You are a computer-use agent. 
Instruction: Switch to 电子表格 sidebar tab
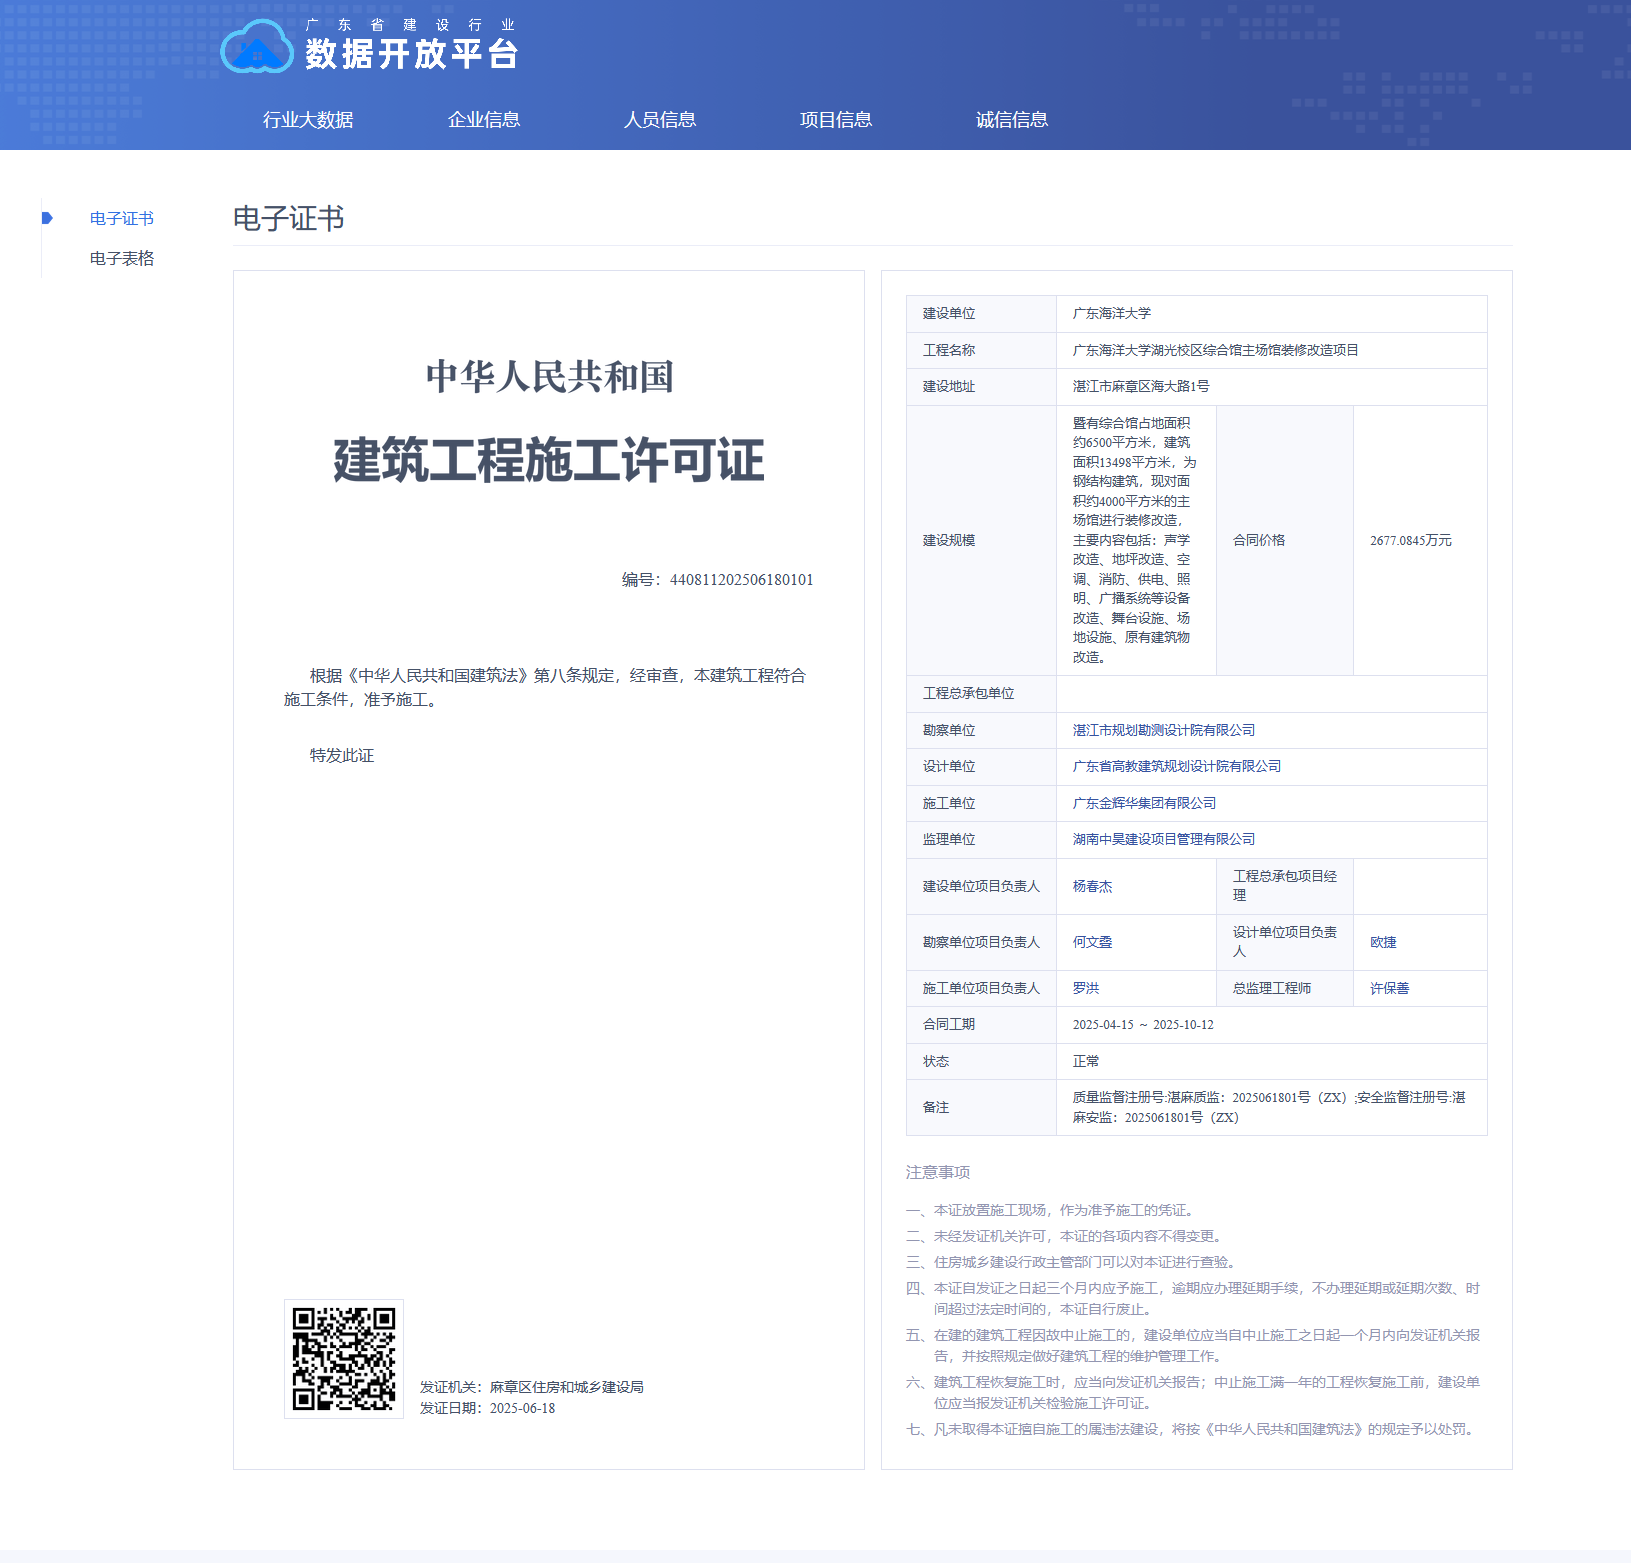(122, 258)
